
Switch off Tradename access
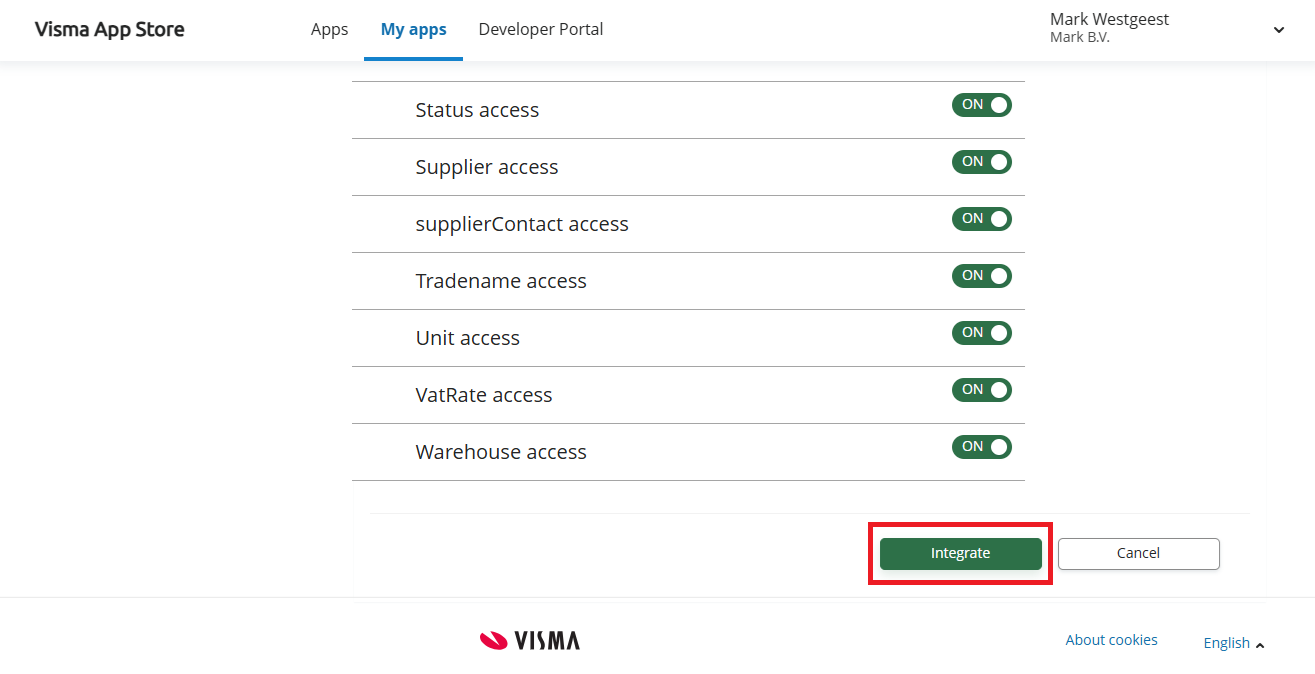tap(981, 276)
